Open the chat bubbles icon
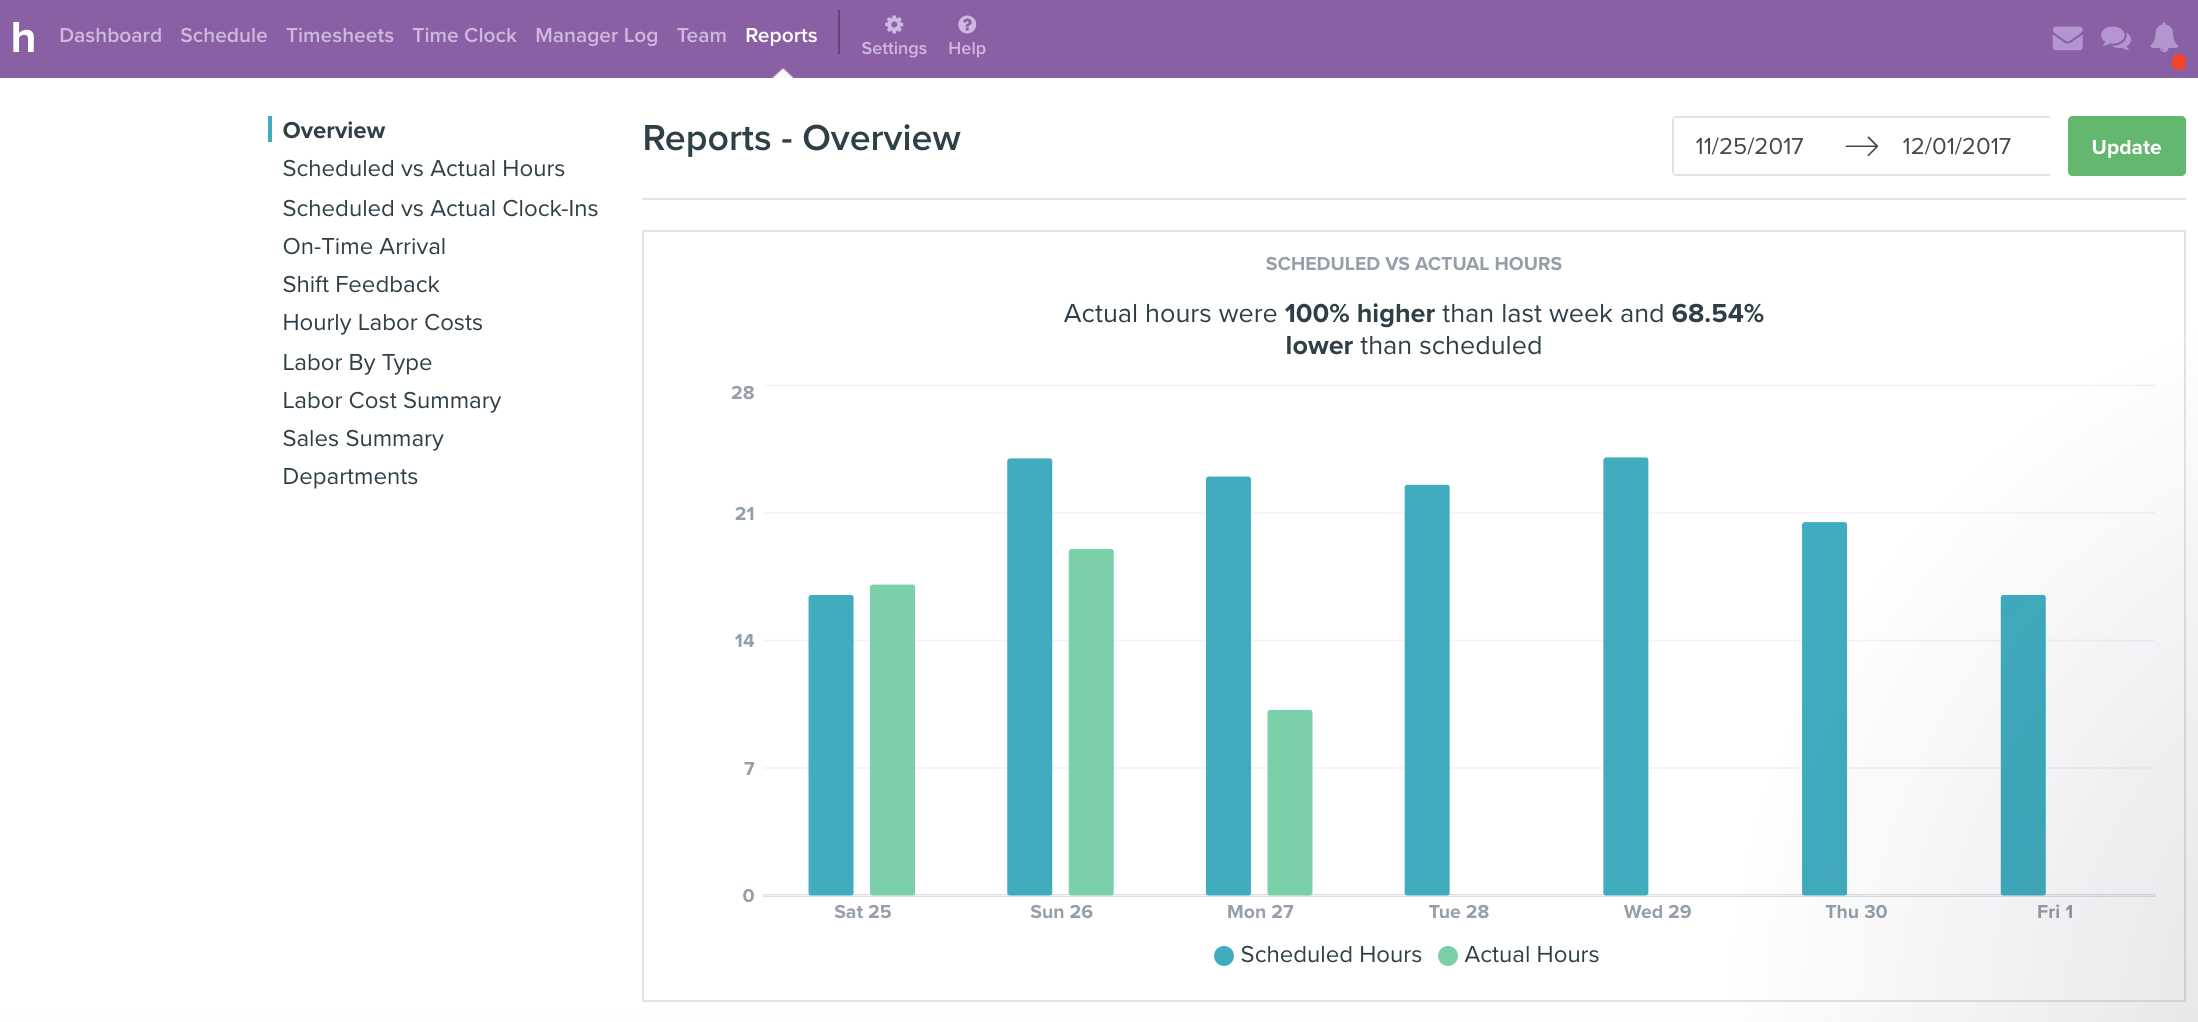The width and height of the screenshot is (2198, 1022). point(2115,38)
